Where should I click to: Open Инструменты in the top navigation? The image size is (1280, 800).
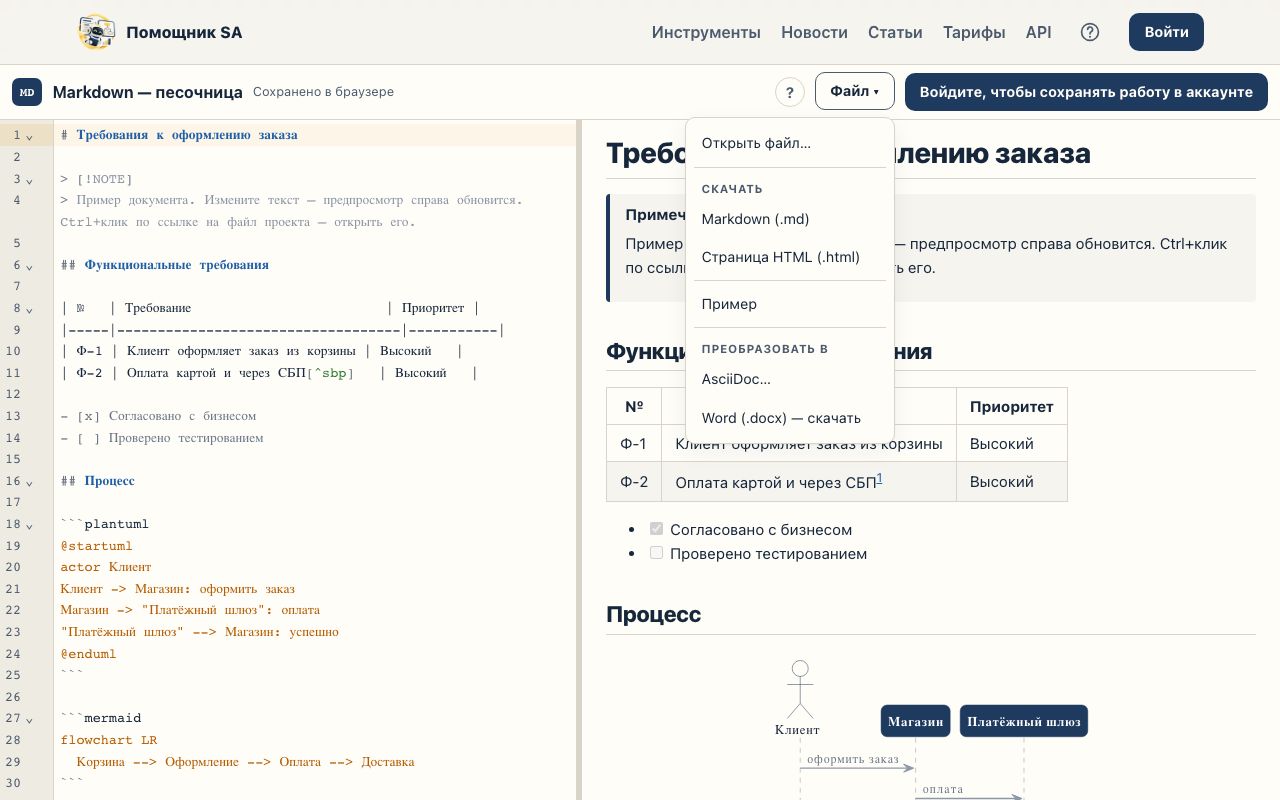pyautogui.click(x=706, y=32)
